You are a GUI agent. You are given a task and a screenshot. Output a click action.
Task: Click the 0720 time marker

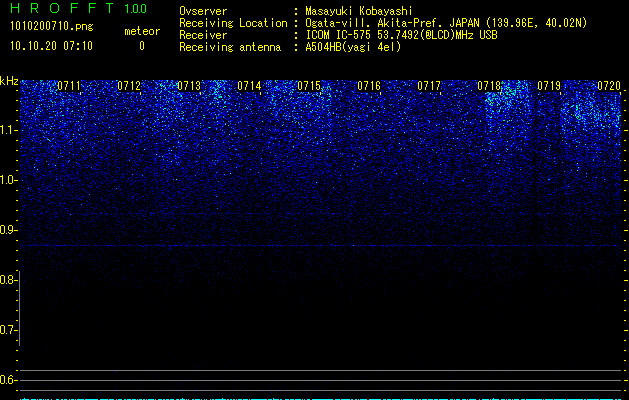pos(609,86)
